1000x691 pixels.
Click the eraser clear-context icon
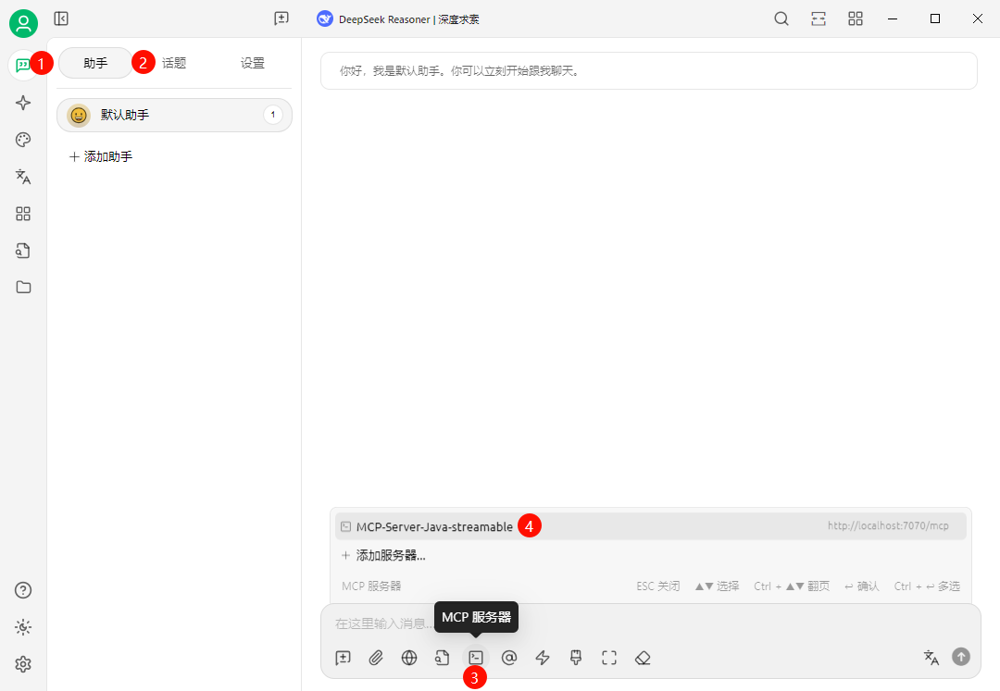643,657
